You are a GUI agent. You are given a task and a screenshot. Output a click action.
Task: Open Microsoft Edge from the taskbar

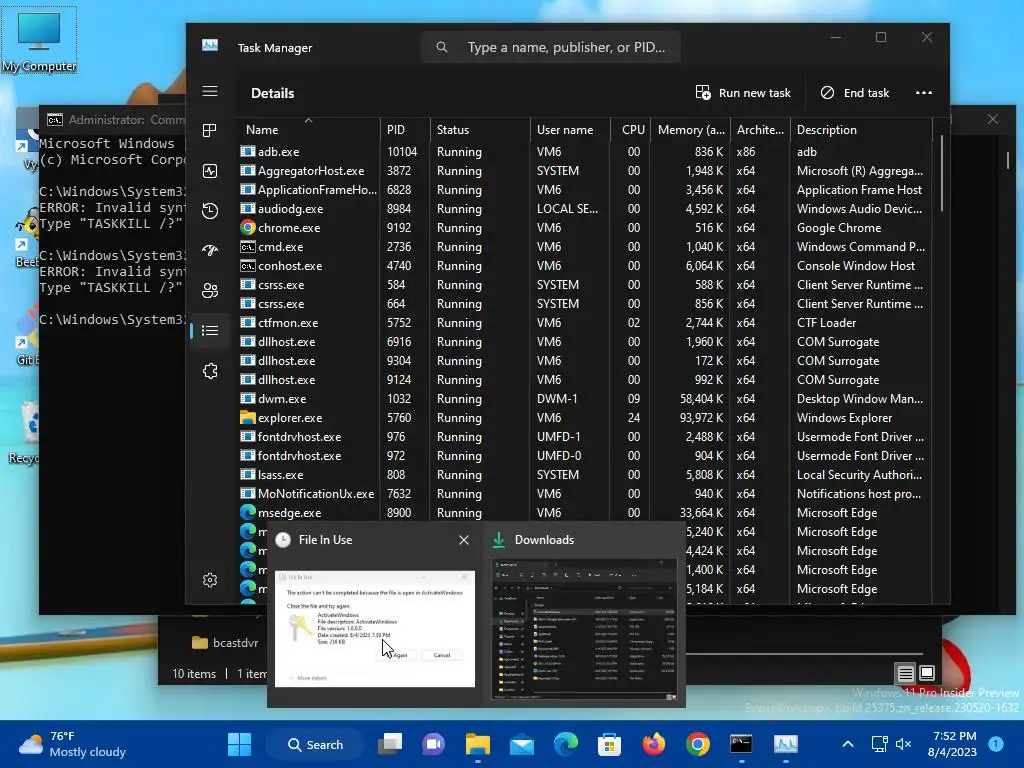(x=566, y=744)
